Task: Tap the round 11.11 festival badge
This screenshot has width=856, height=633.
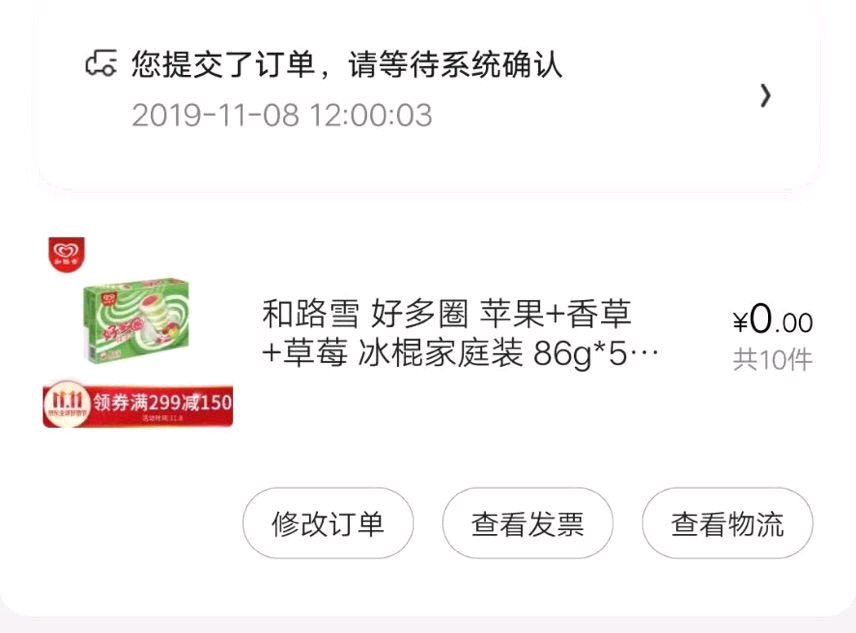Action: tap(67, 403)
